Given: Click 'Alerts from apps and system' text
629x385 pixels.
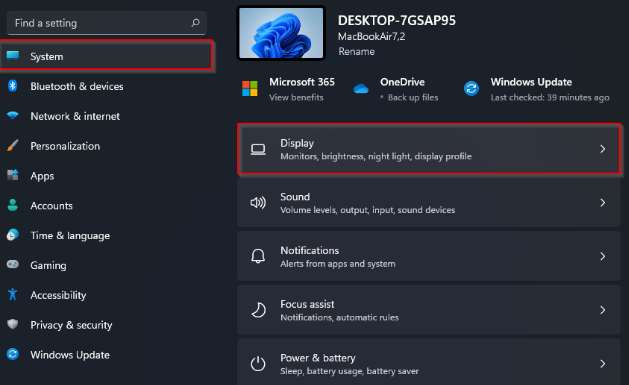Looking at the screenshot, I should click(338, 264).
